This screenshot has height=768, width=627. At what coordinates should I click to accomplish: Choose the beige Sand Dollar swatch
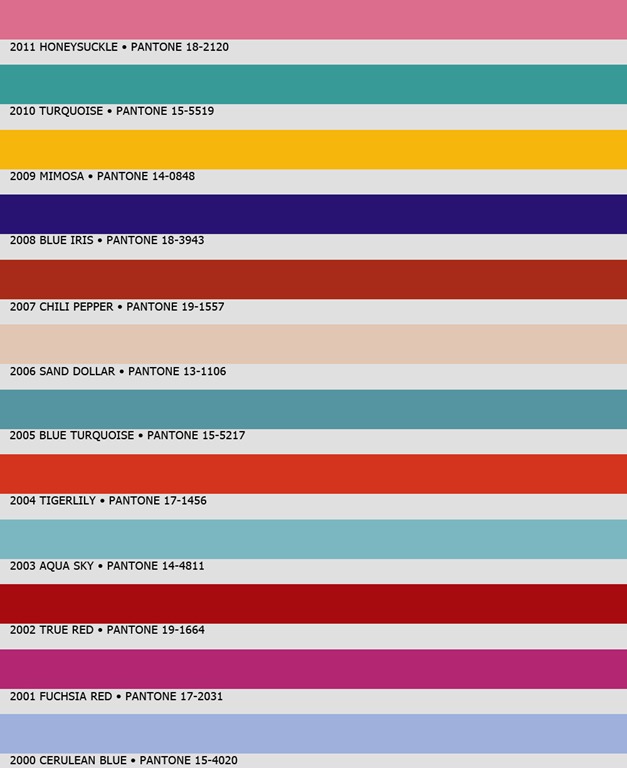[313, 344]
